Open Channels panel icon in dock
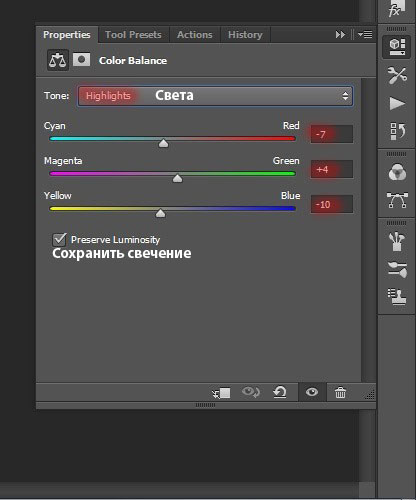Screen dimensions: 416x500 tap(397, 172)
